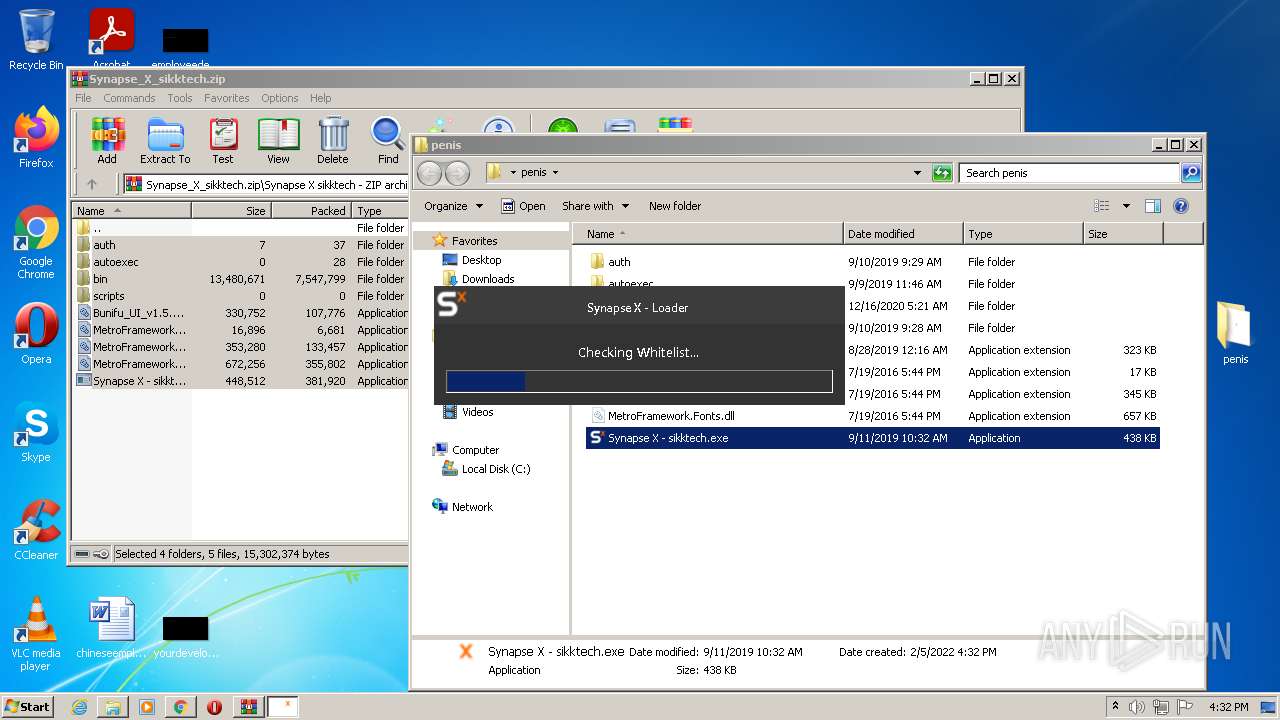
Task: Open WinRAR File menu
Action: coord(83,98)
